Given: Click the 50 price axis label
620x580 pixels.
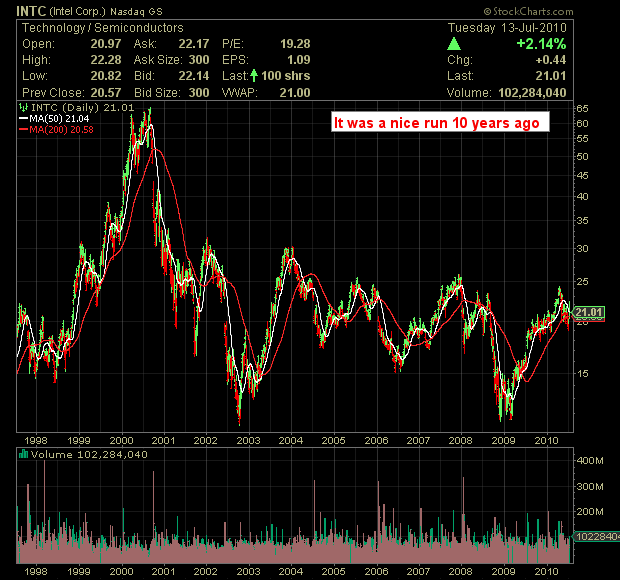Looking at the screenshot, I should click(x=582, y=157).
